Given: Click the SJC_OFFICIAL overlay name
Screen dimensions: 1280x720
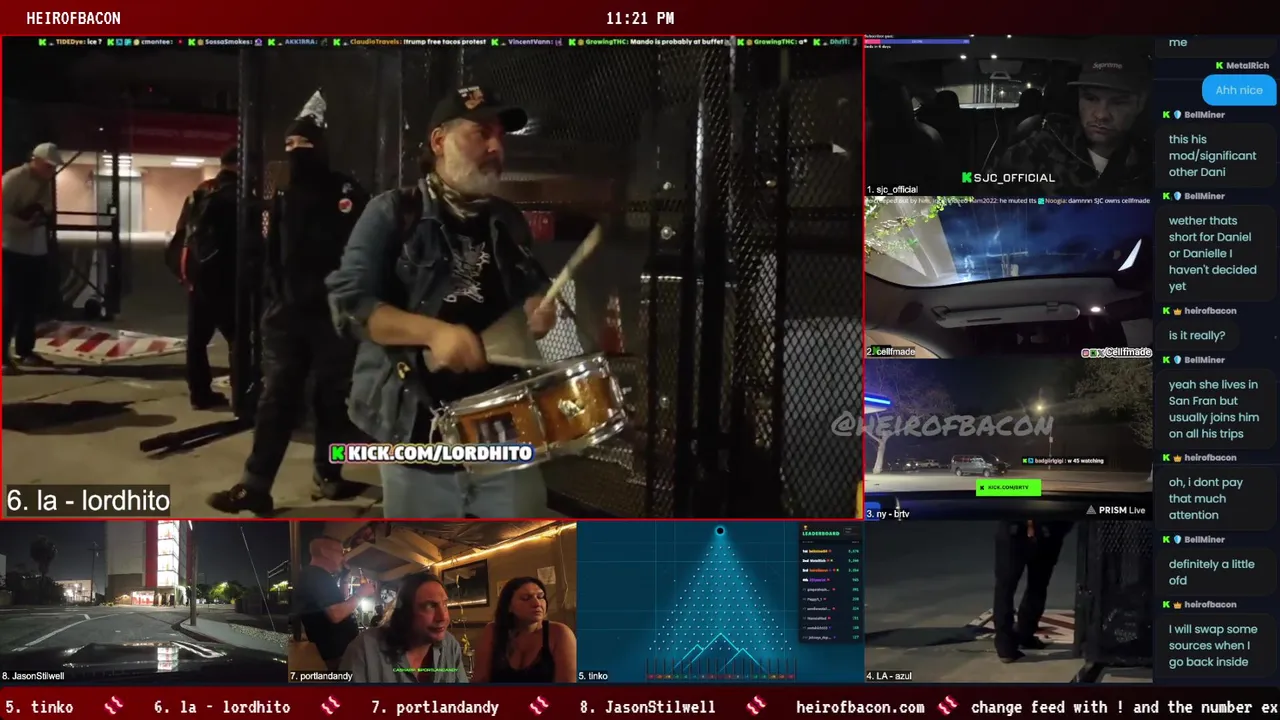Looking at the screenshot, I should click(x=1014, y=178).
